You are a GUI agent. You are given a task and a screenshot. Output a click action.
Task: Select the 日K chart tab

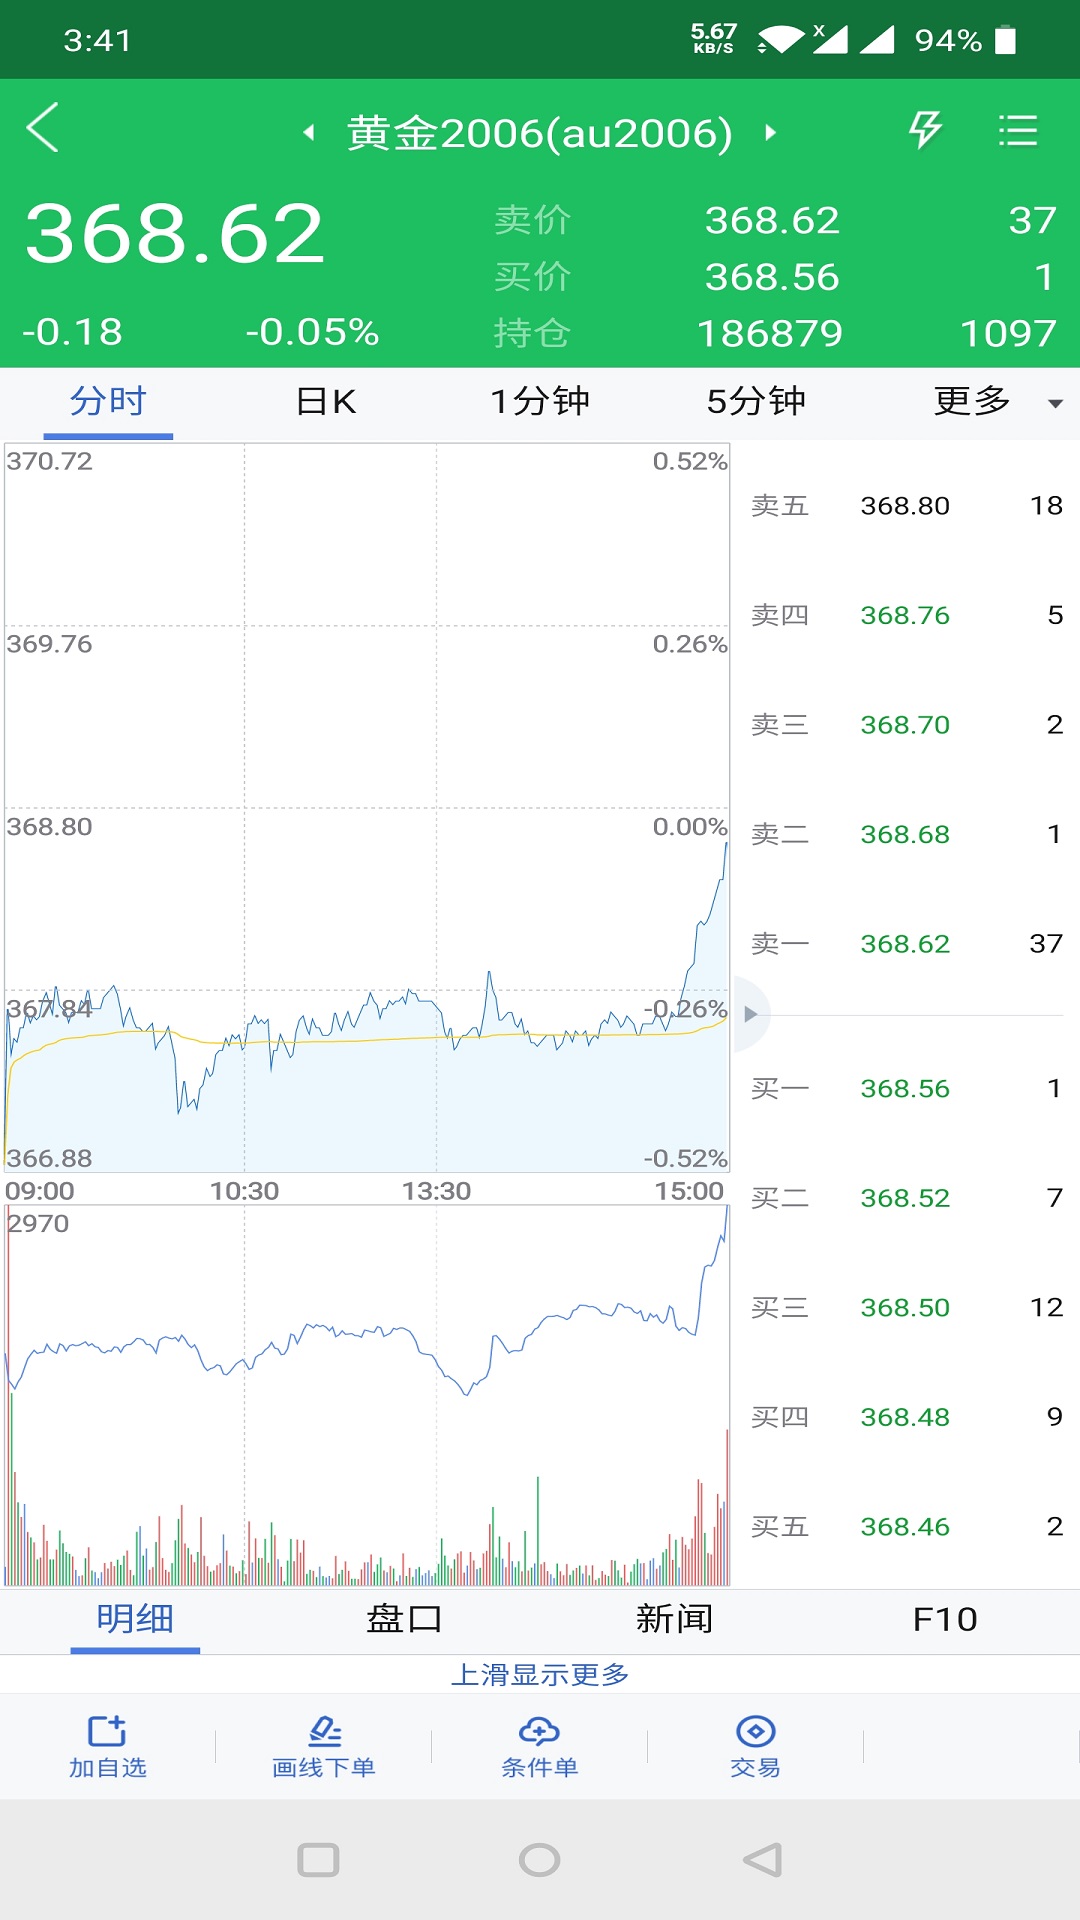pos(326,402)
